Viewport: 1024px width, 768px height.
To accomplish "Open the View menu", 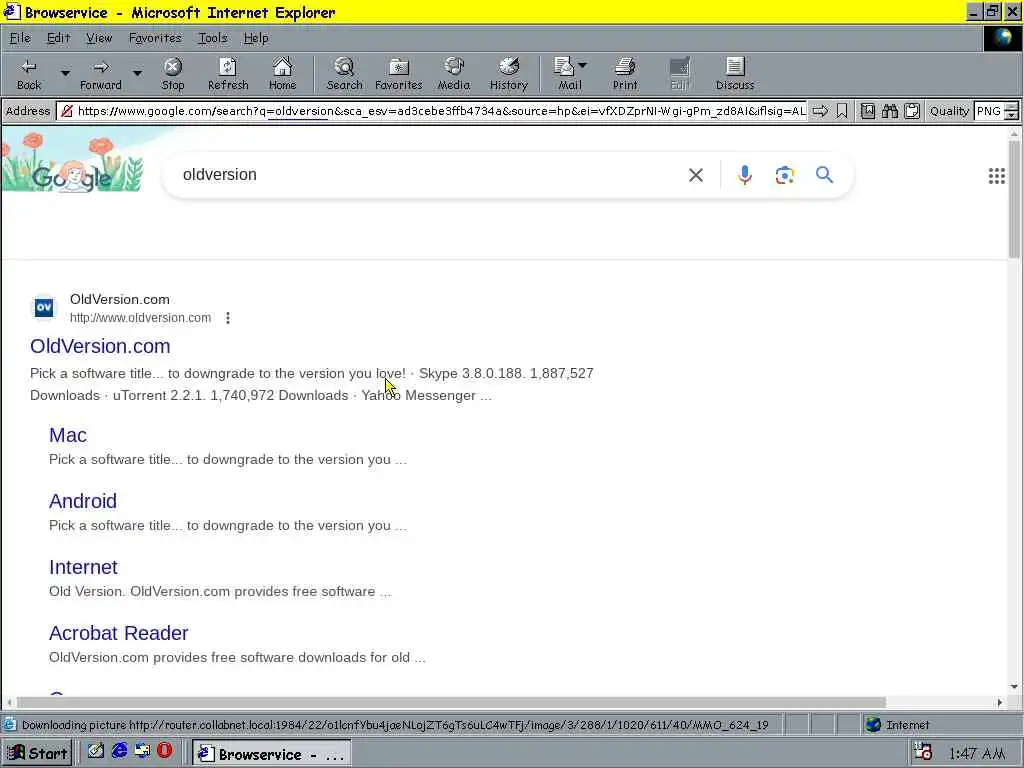I will (99, 38).
